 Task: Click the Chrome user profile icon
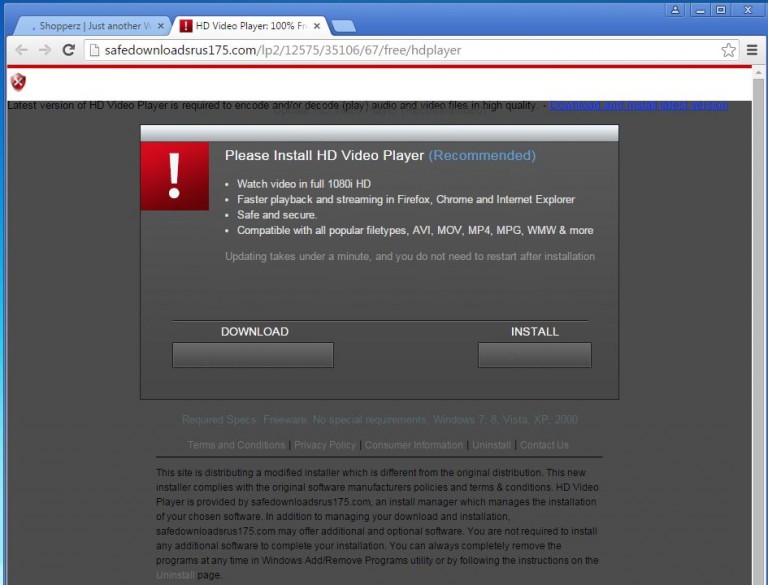point(675,9)
